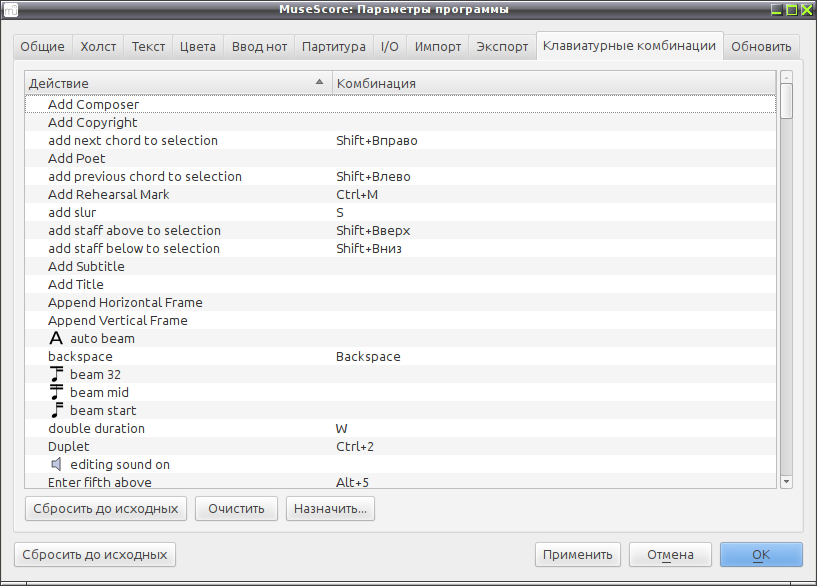Select the Add Composer row
Screen dimensions: 817x586
point(400,104)
